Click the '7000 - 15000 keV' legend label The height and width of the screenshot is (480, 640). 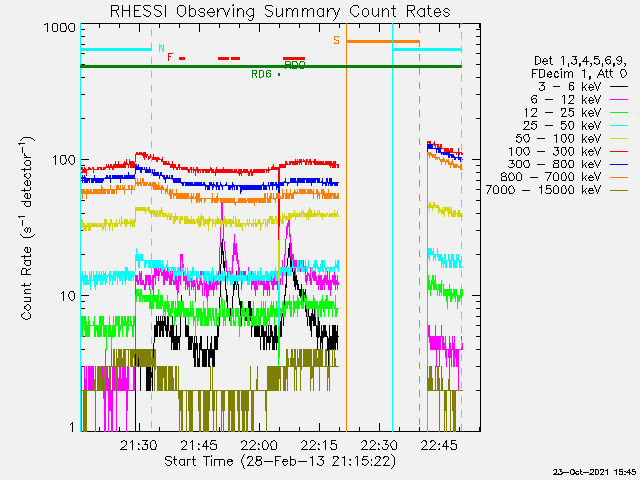point(543,190)
